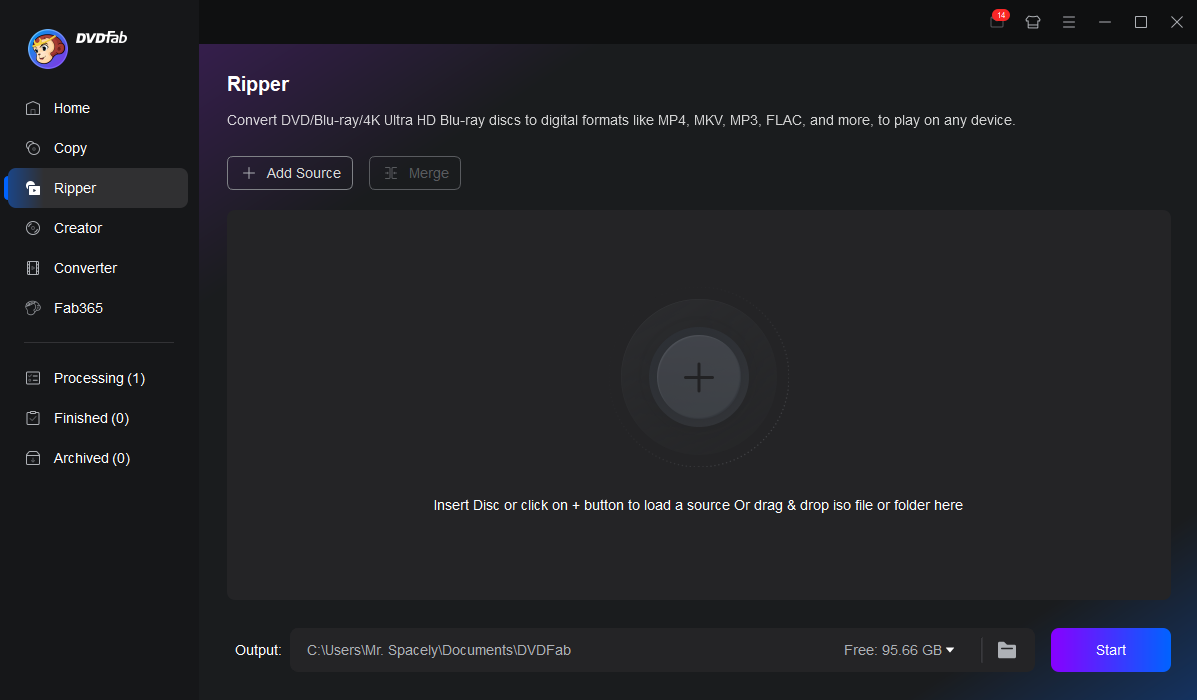The height and width of the screenshot is (700, 1197).
Task: Open the Creator module
Action: [98, 228]
